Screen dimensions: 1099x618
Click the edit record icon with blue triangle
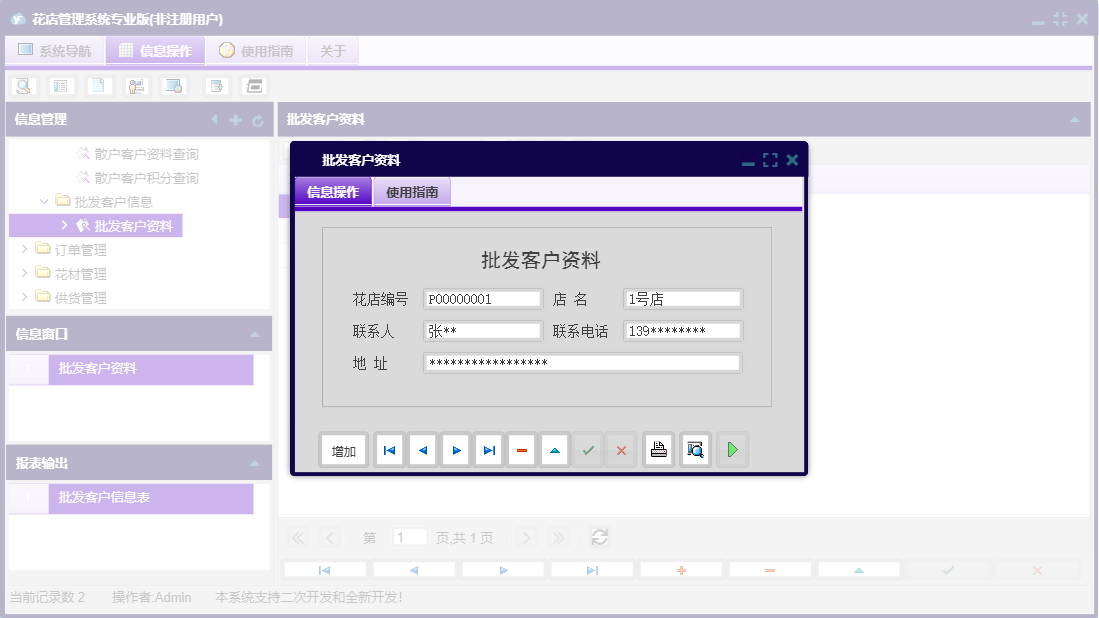[x=554, y=449]
